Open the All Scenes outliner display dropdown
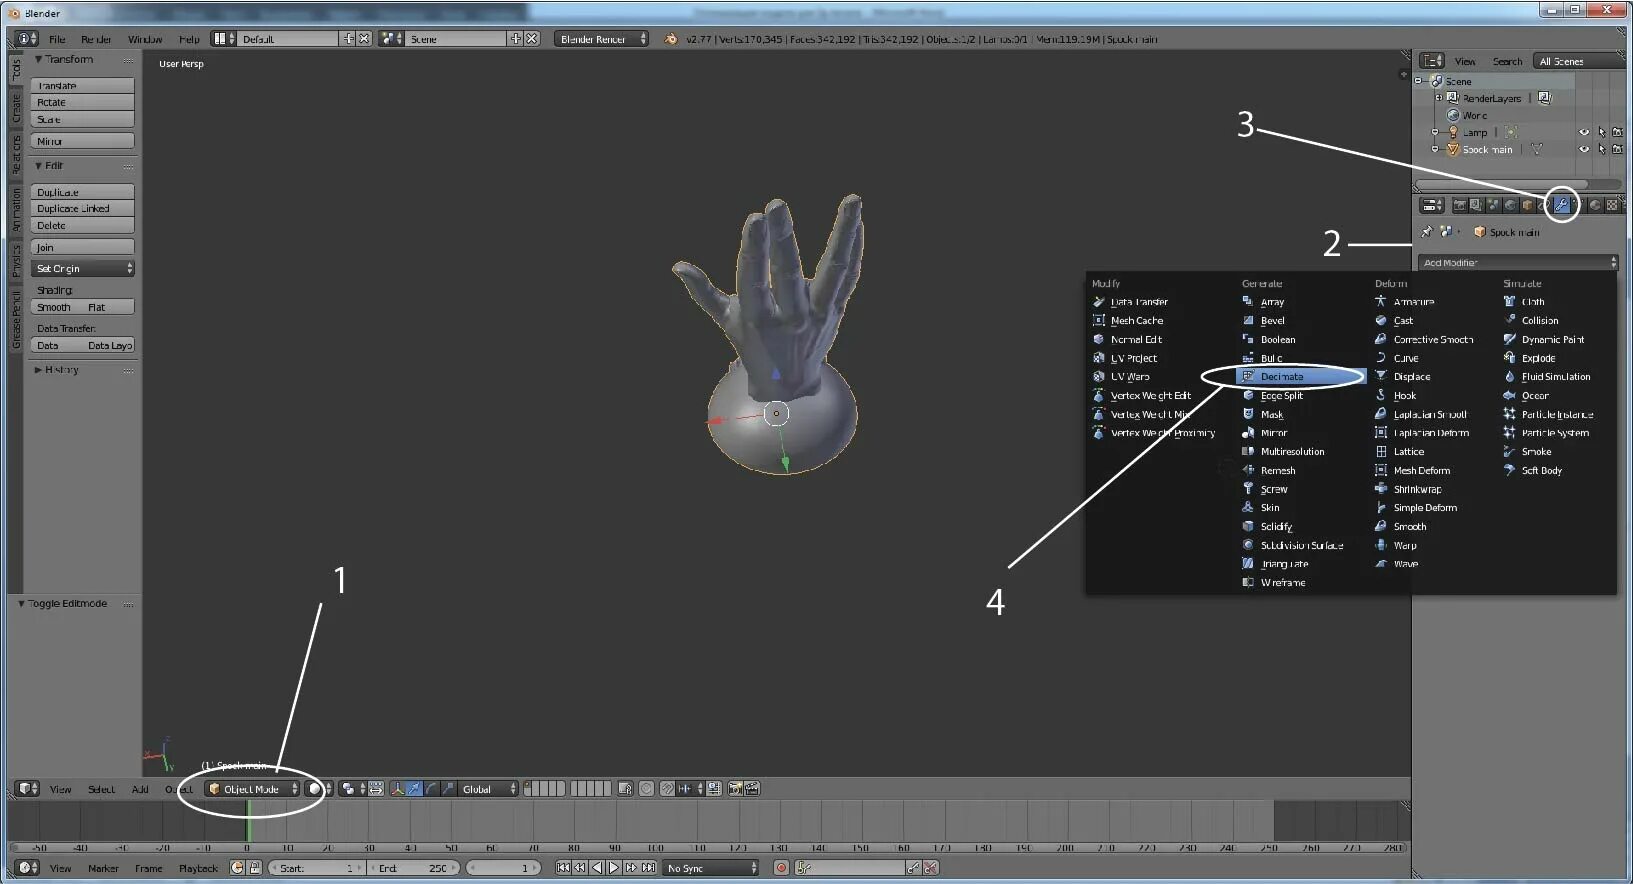This screenshot has width=1633, height=884. pos(1578,61)
